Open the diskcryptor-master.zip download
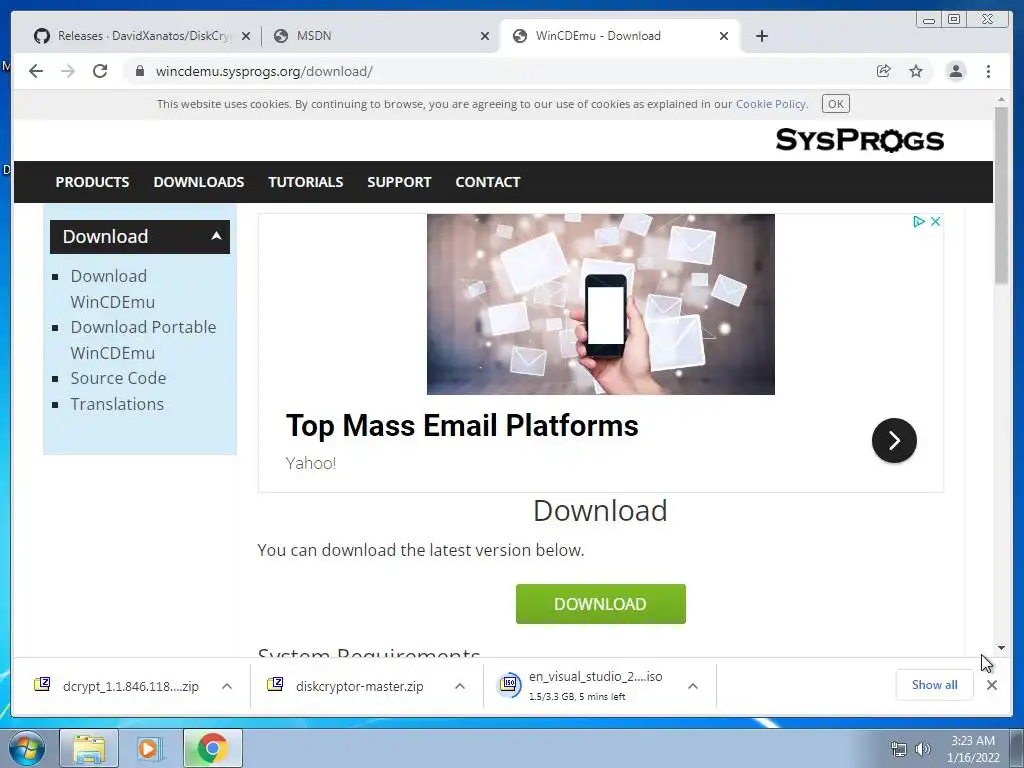 pyautogui.click(x=346, y=686)
